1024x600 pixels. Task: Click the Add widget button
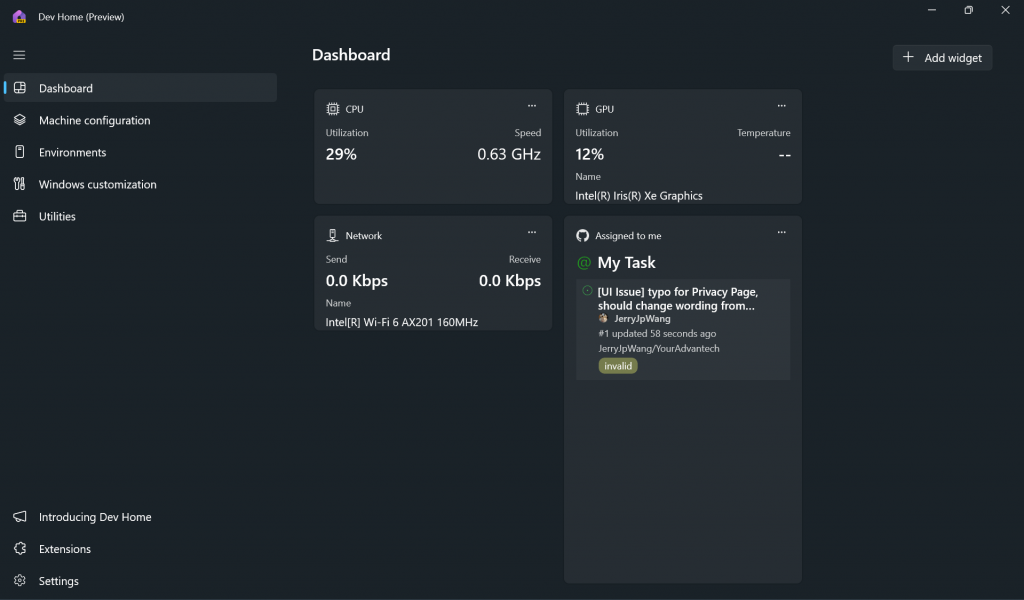click(942, 58)
